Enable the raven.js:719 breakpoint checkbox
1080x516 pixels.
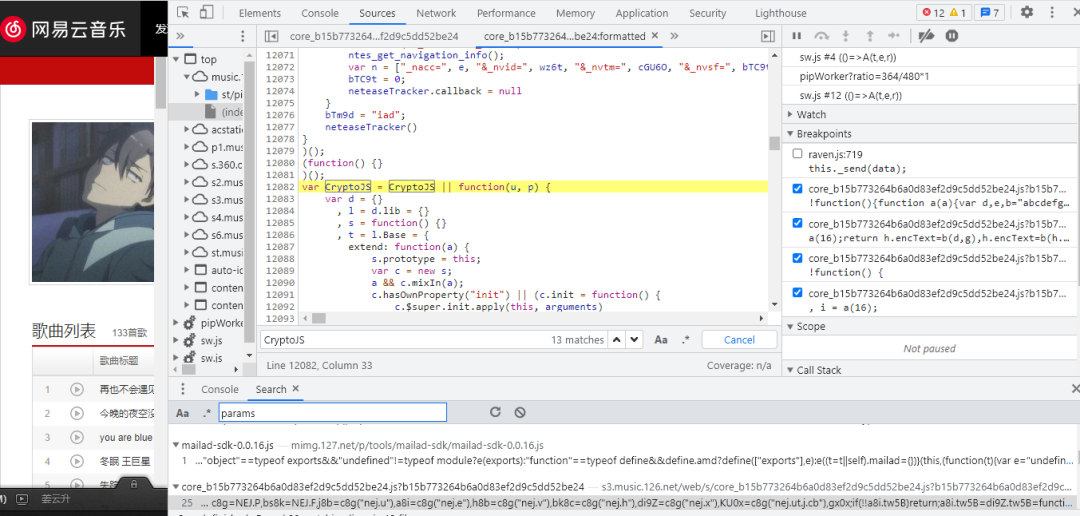[797, 154]
